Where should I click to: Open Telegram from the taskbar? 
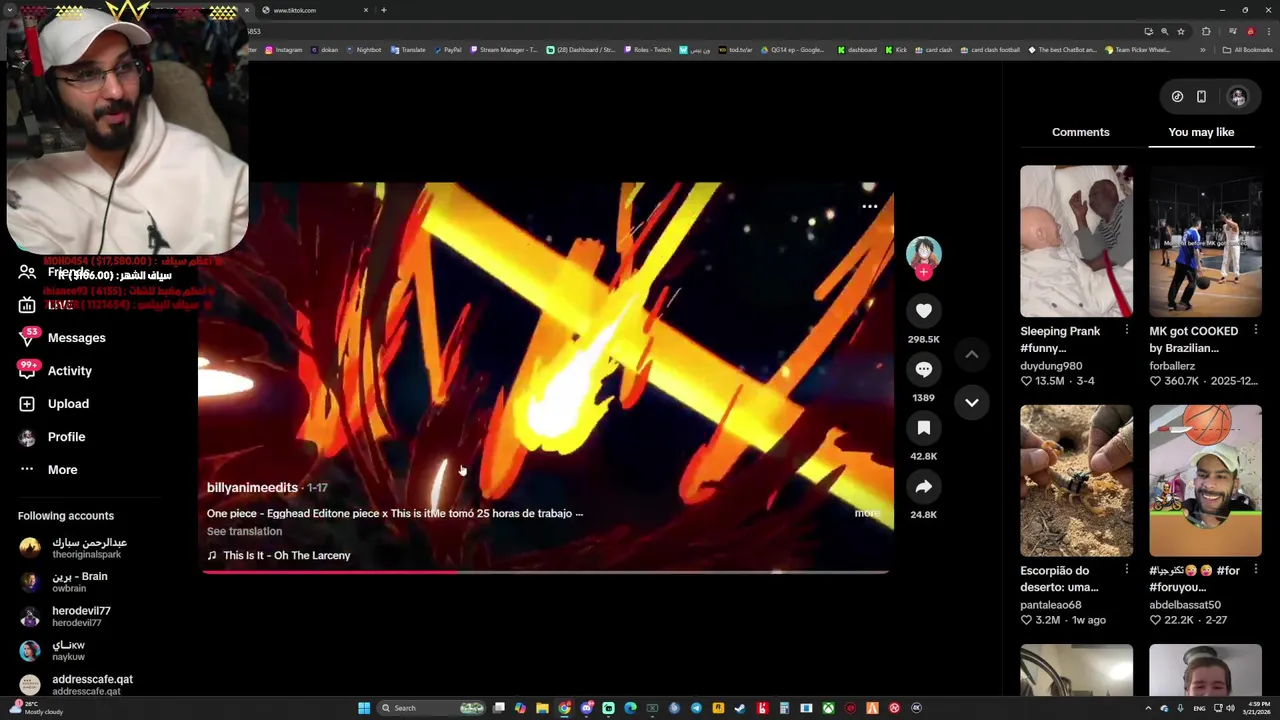[x=696, y=708]
